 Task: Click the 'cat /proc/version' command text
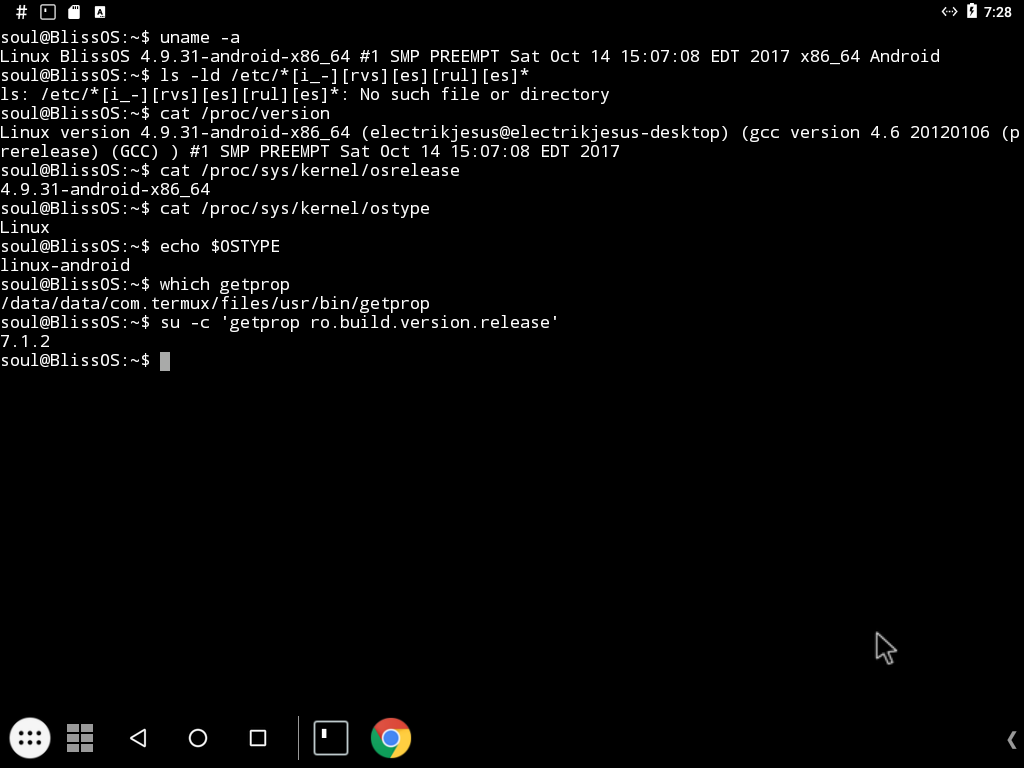245,114
